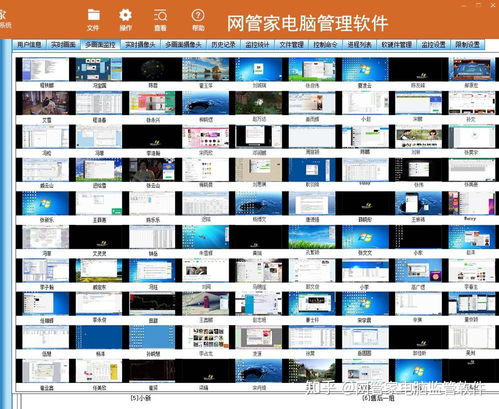This screenshot has width=499, height=409.
Task: Click the user name label 刘琳
Action: (415, 152)
